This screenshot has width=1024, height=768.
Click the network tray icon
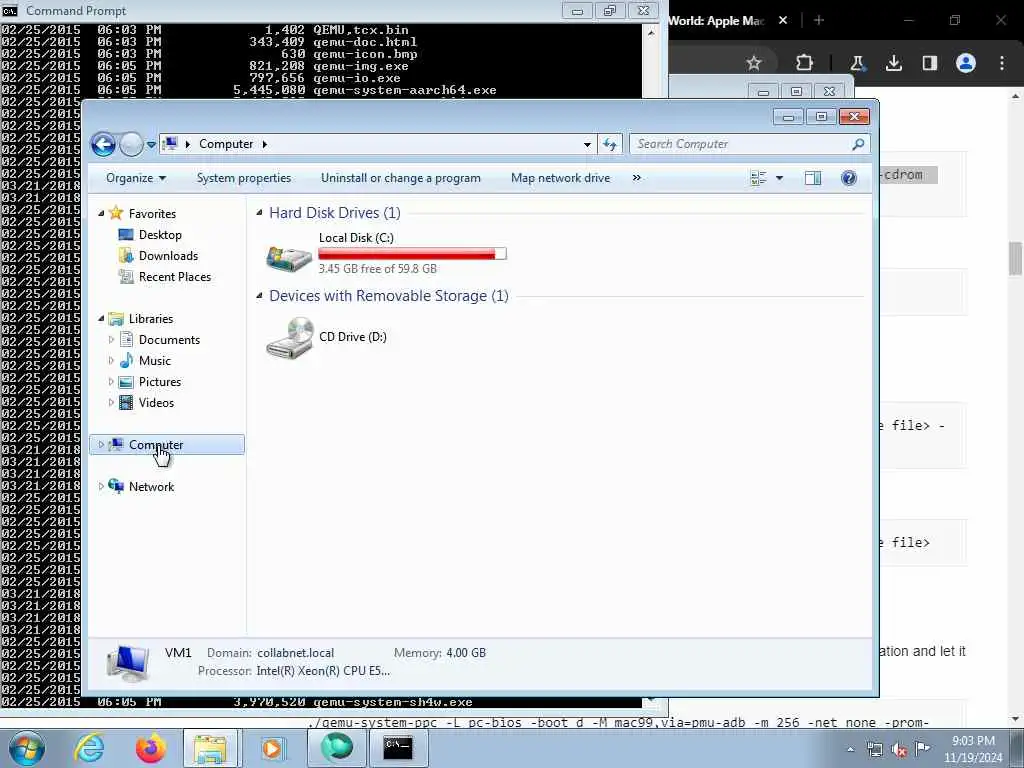pyautogui.click(x=874, y=750)
